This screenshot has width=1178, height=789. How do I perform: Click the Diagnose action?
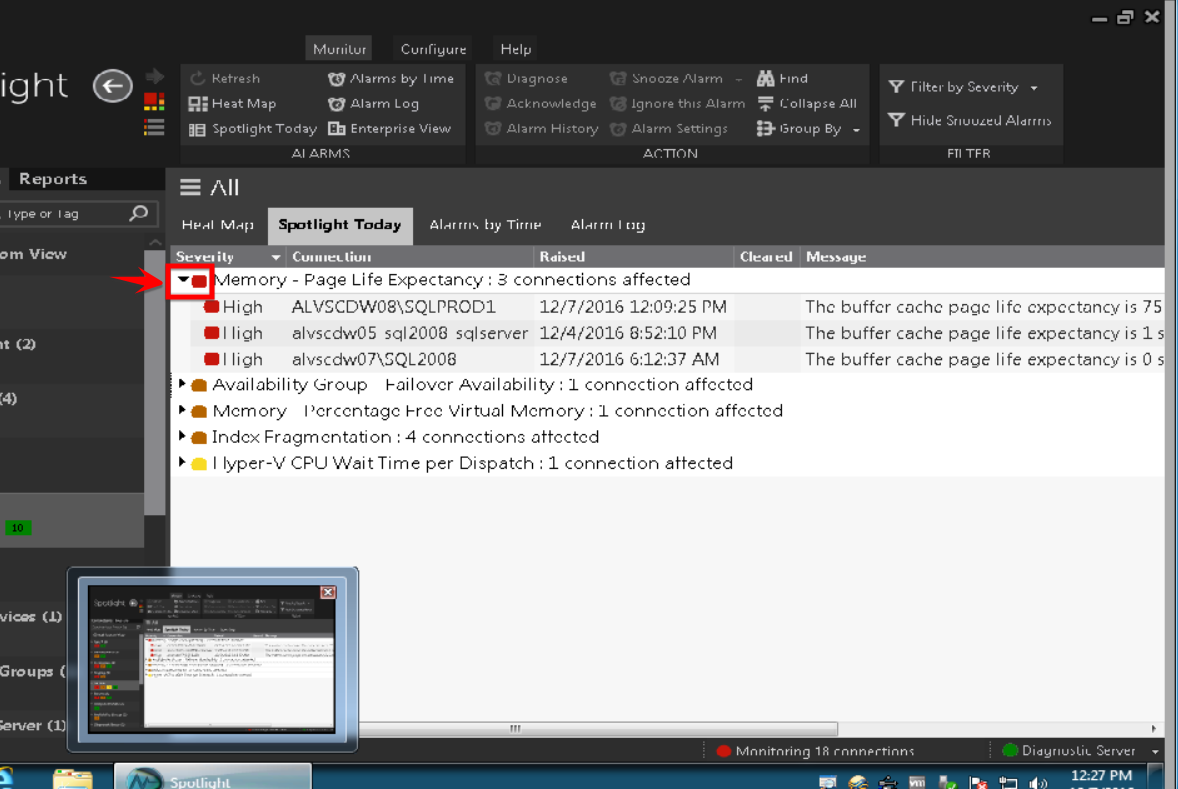pos(527,78)
